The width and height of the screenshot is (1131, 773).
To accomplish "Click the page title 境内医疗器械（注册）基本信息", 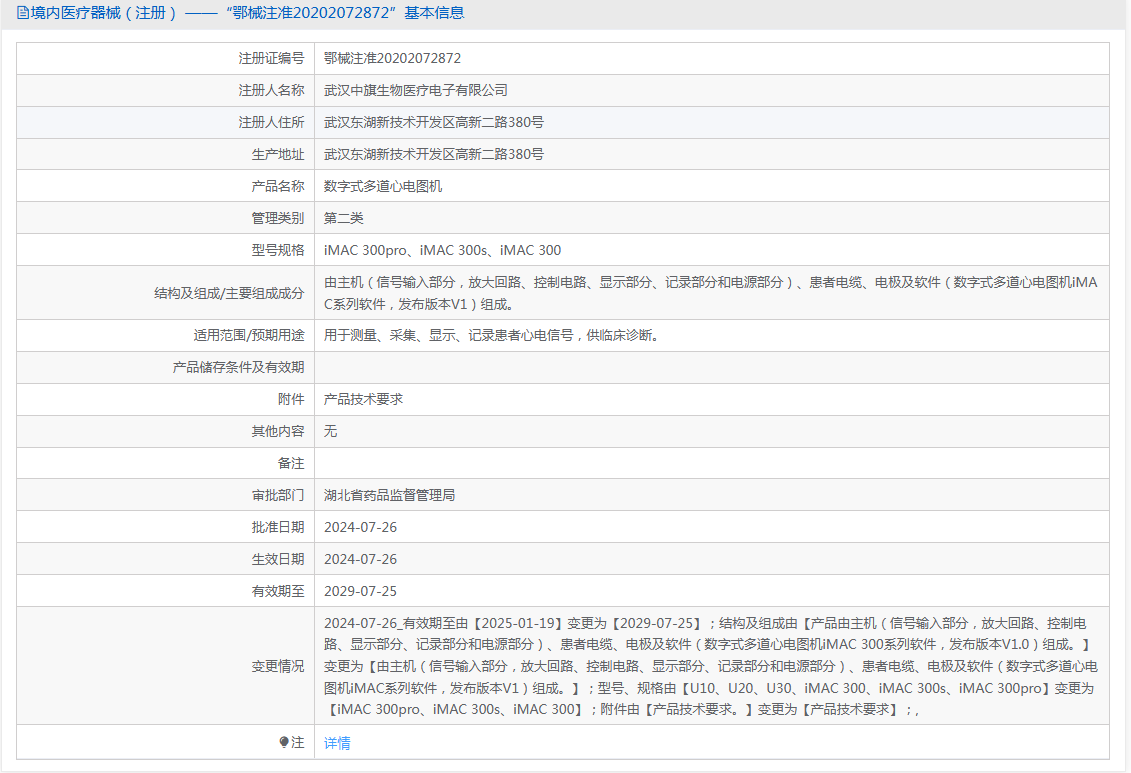I will 247,13.
